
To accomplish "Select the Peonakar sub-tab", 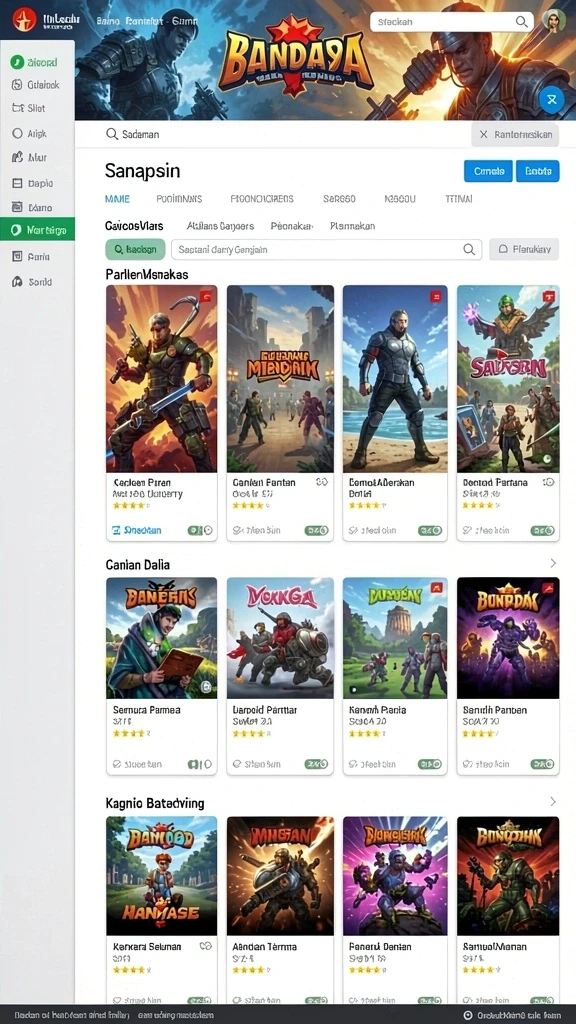I will click(x=292, y=226).
